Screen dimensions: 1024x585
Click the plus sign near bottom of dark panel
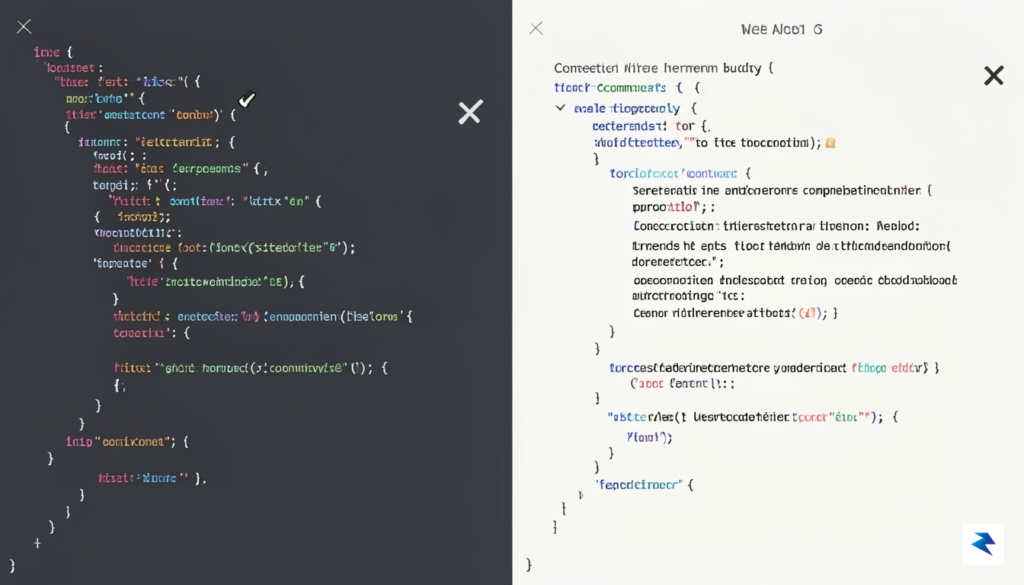[x=37, y=543]
